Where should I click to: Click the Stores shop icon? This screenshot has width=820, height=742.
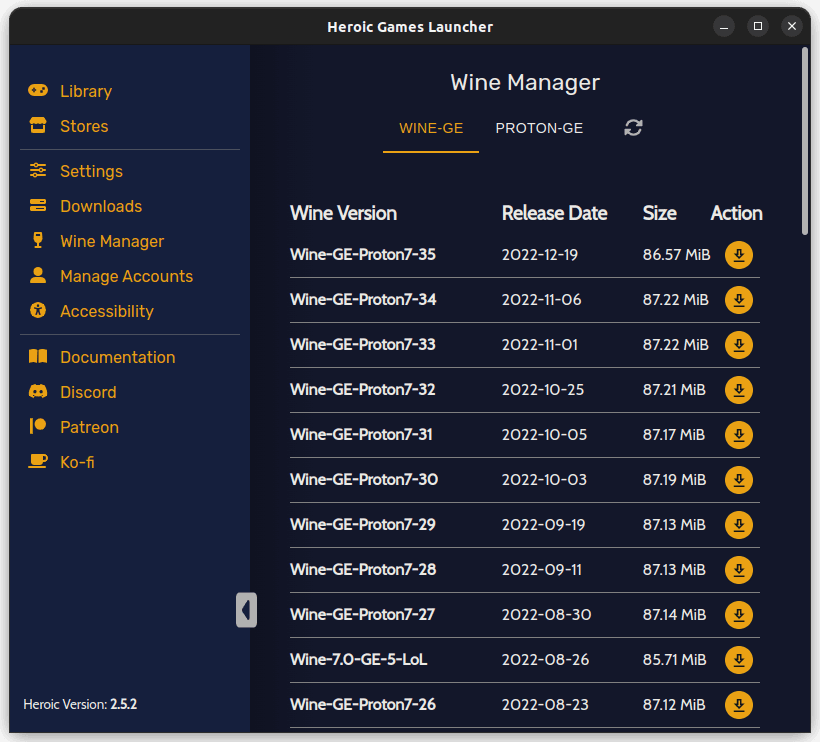[x=38, y=126]
